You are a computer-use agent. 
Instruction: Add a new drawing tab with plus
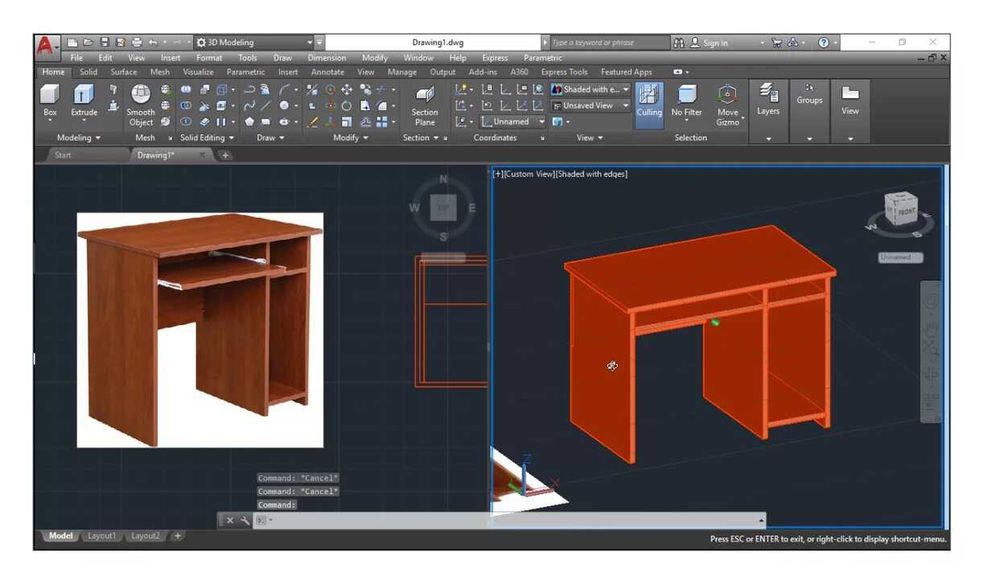[x=225, y=155]
